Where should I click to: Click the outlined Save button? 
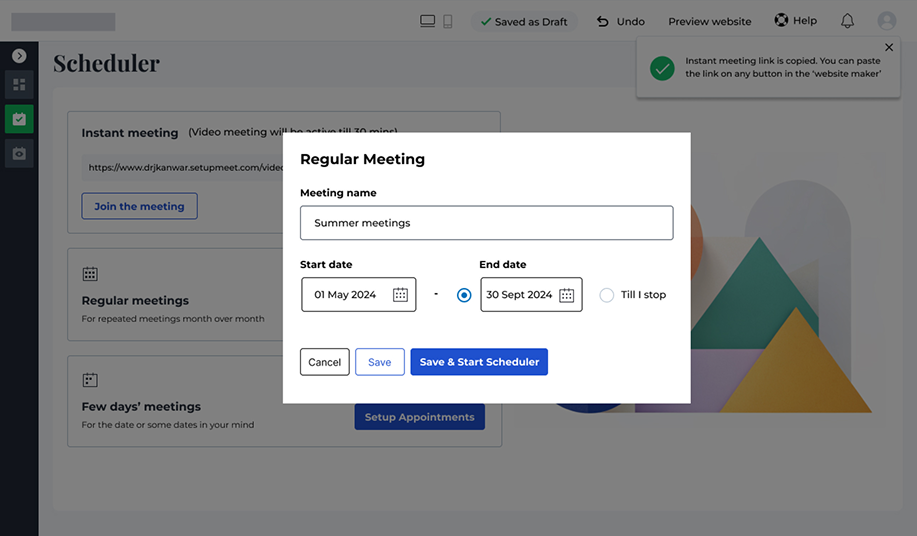click(380, 362)
